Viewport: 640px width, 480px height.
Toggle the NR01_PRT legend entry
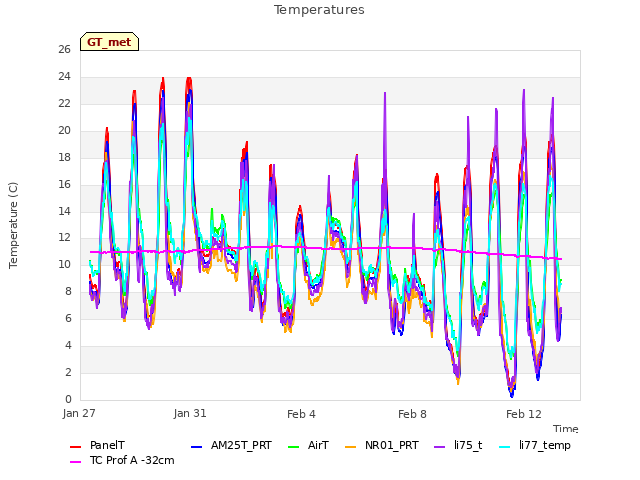382,445
